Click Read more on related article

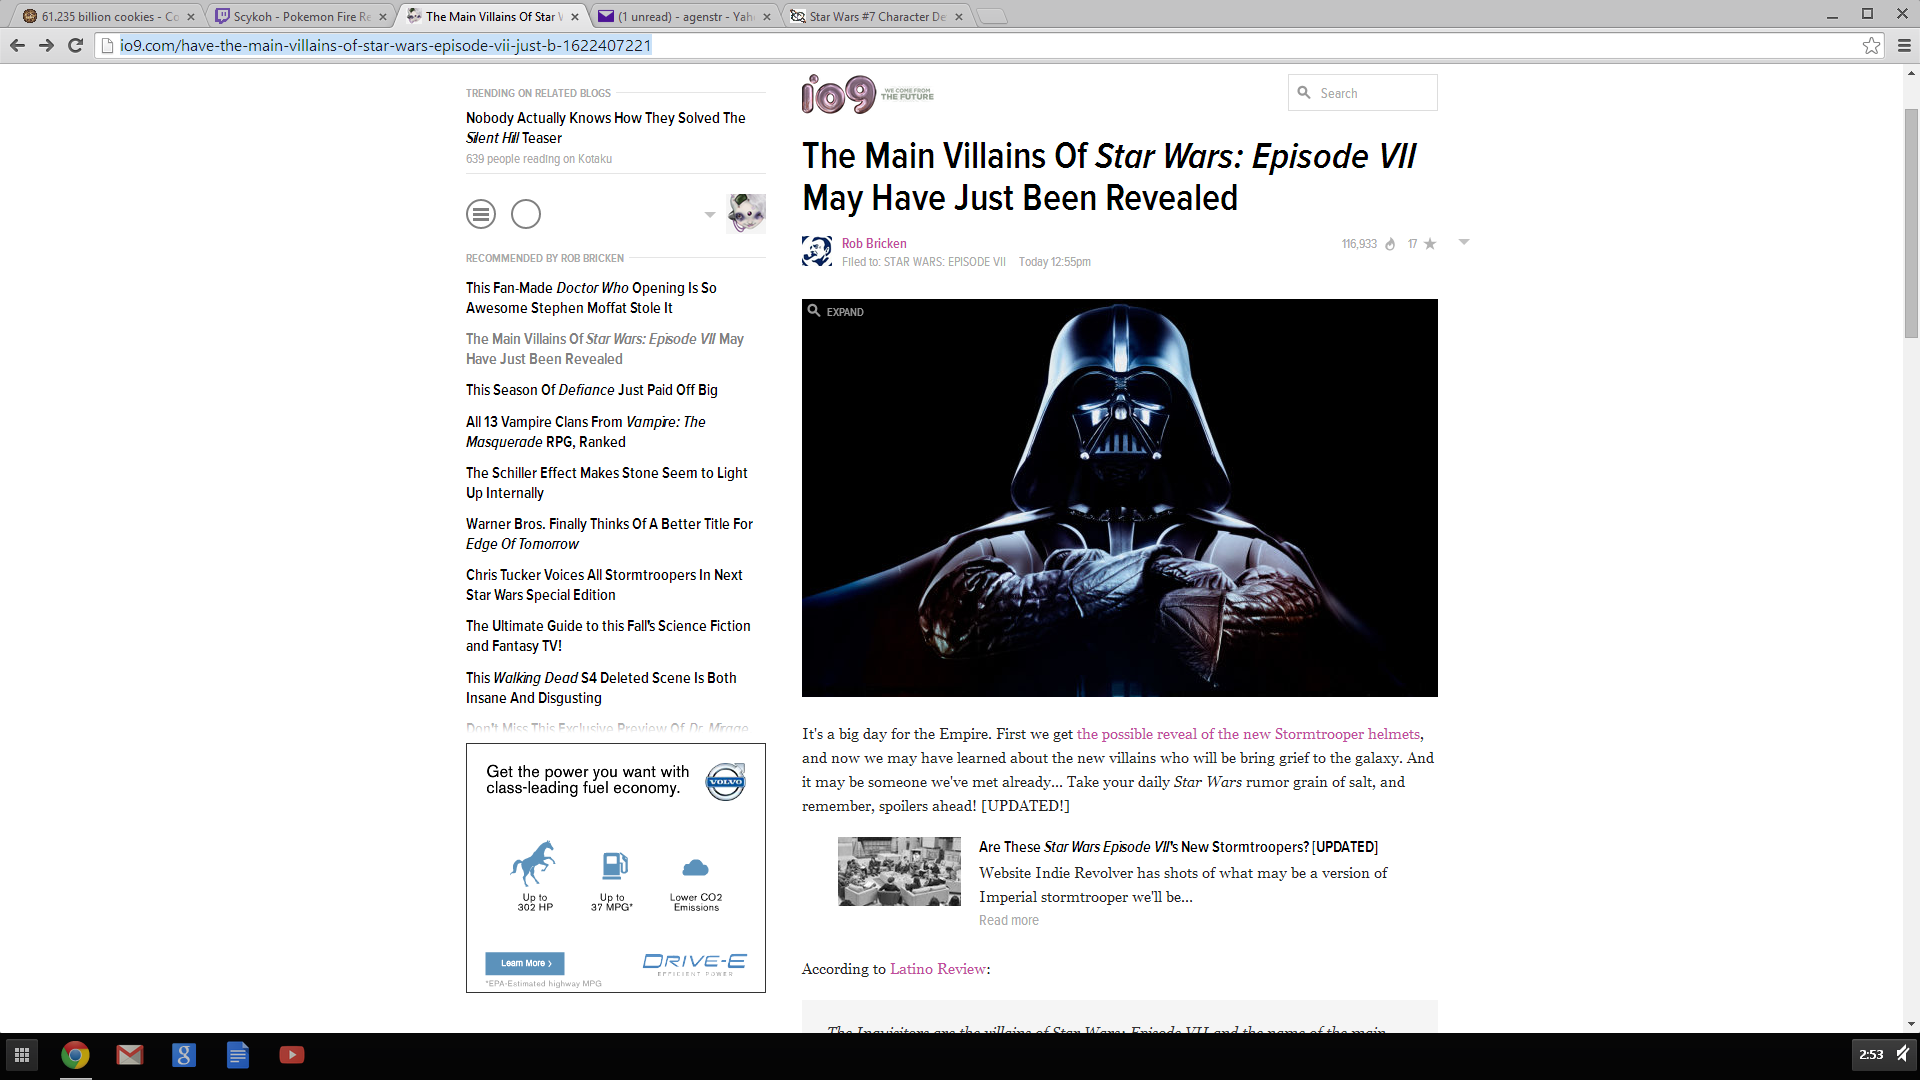[x=1008, y=920]
